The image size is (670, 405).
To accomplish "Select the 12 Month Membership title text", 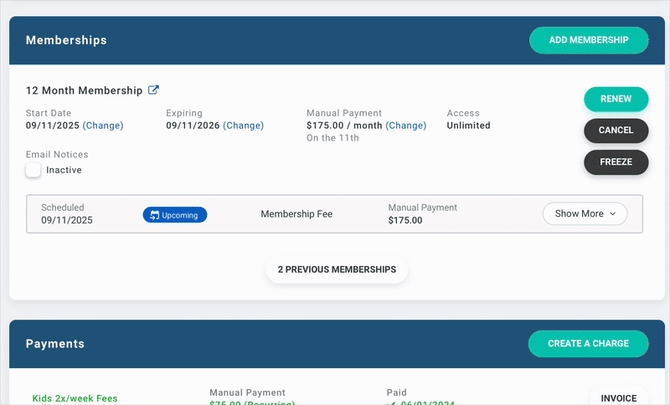I will (x=84, y=91).
